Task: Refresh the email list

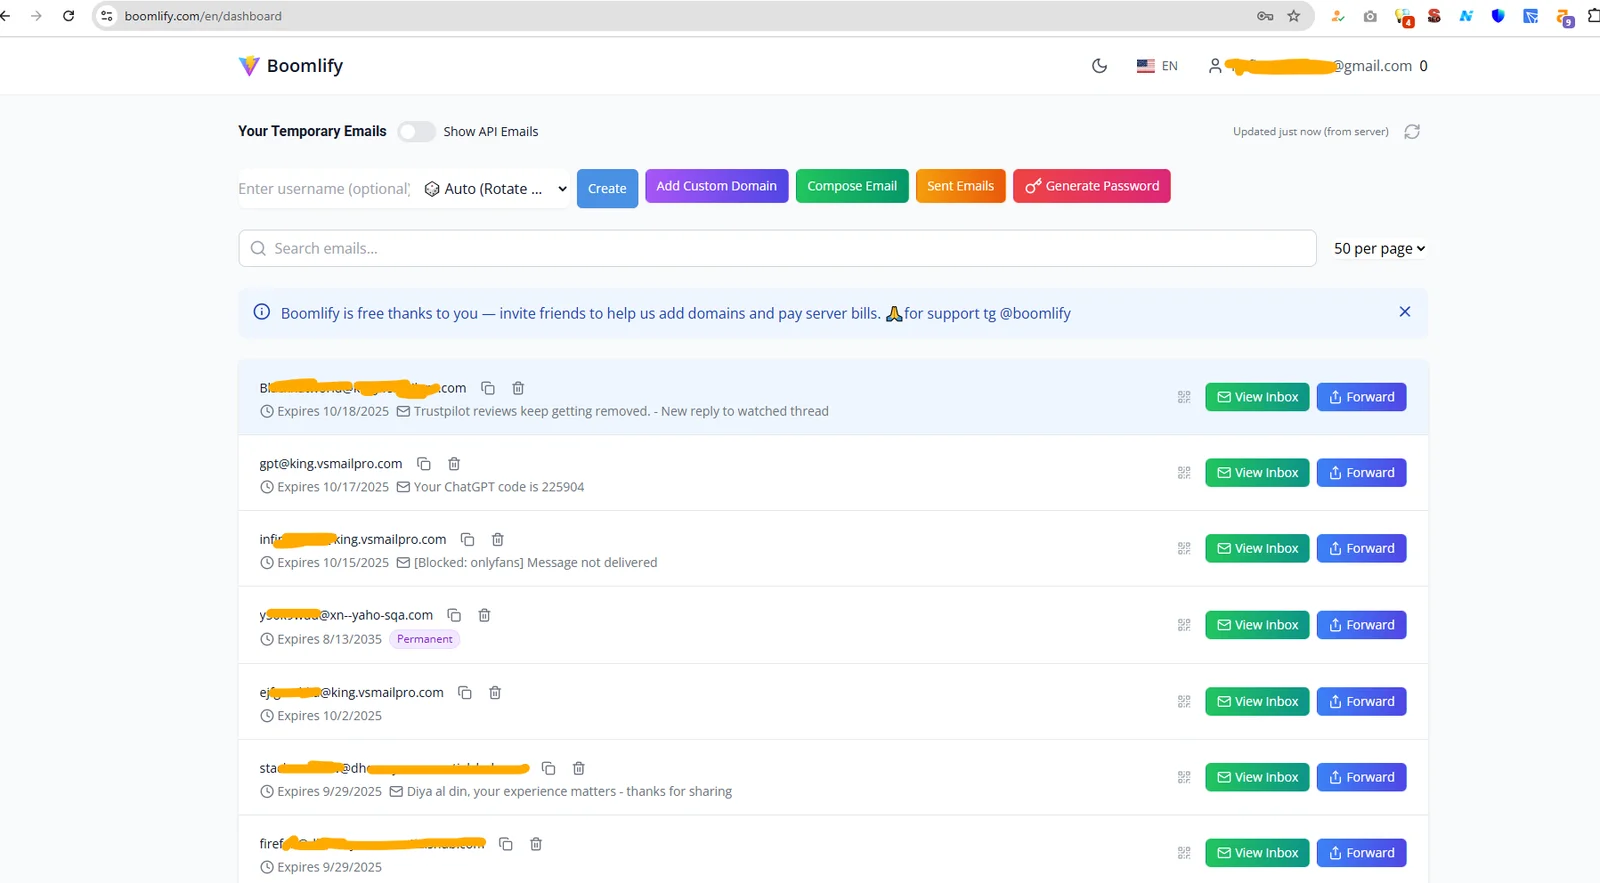Action: [1412, 132]
